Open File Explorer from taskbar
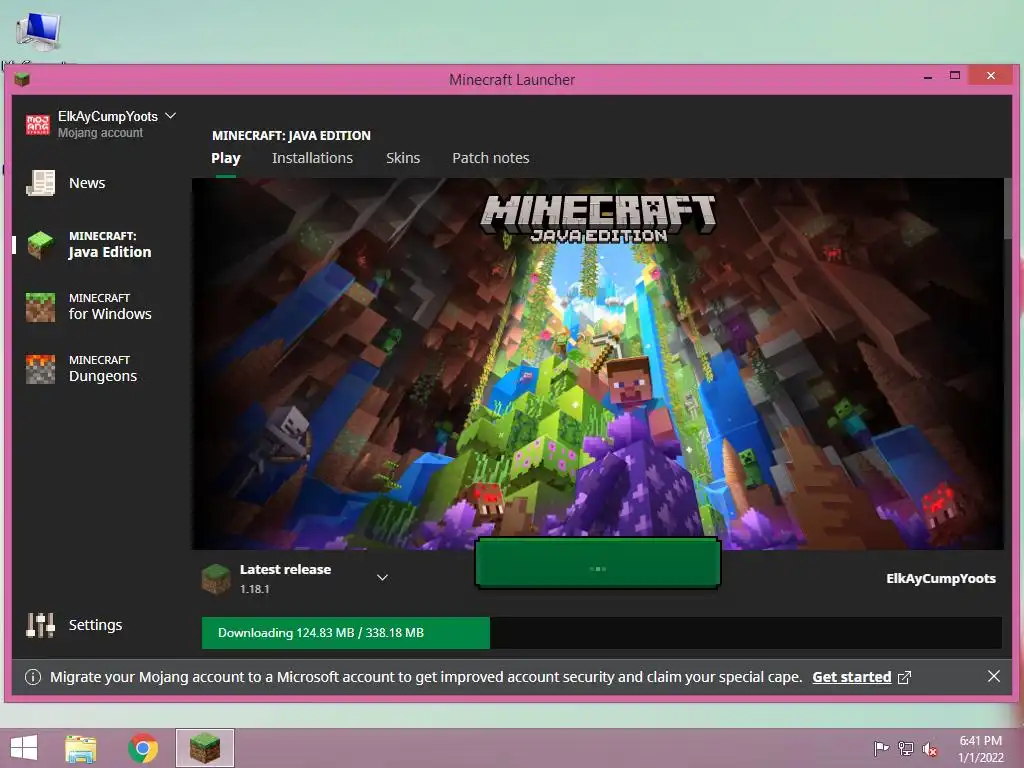This screenshot has width=1024, height=768. tap(81, 748)
